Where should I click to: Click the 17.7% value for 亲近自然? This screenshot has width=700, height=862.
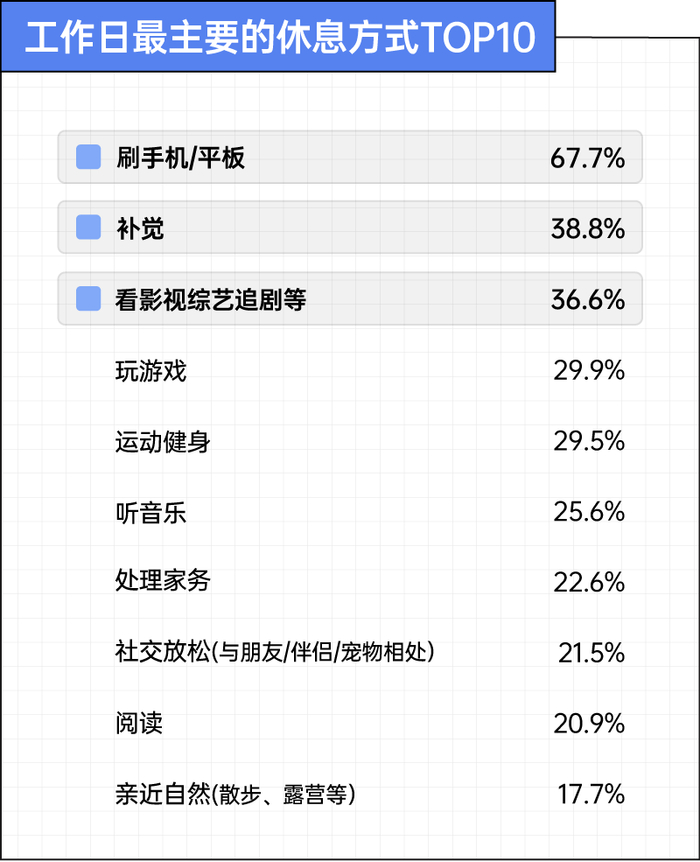(591, 794)
